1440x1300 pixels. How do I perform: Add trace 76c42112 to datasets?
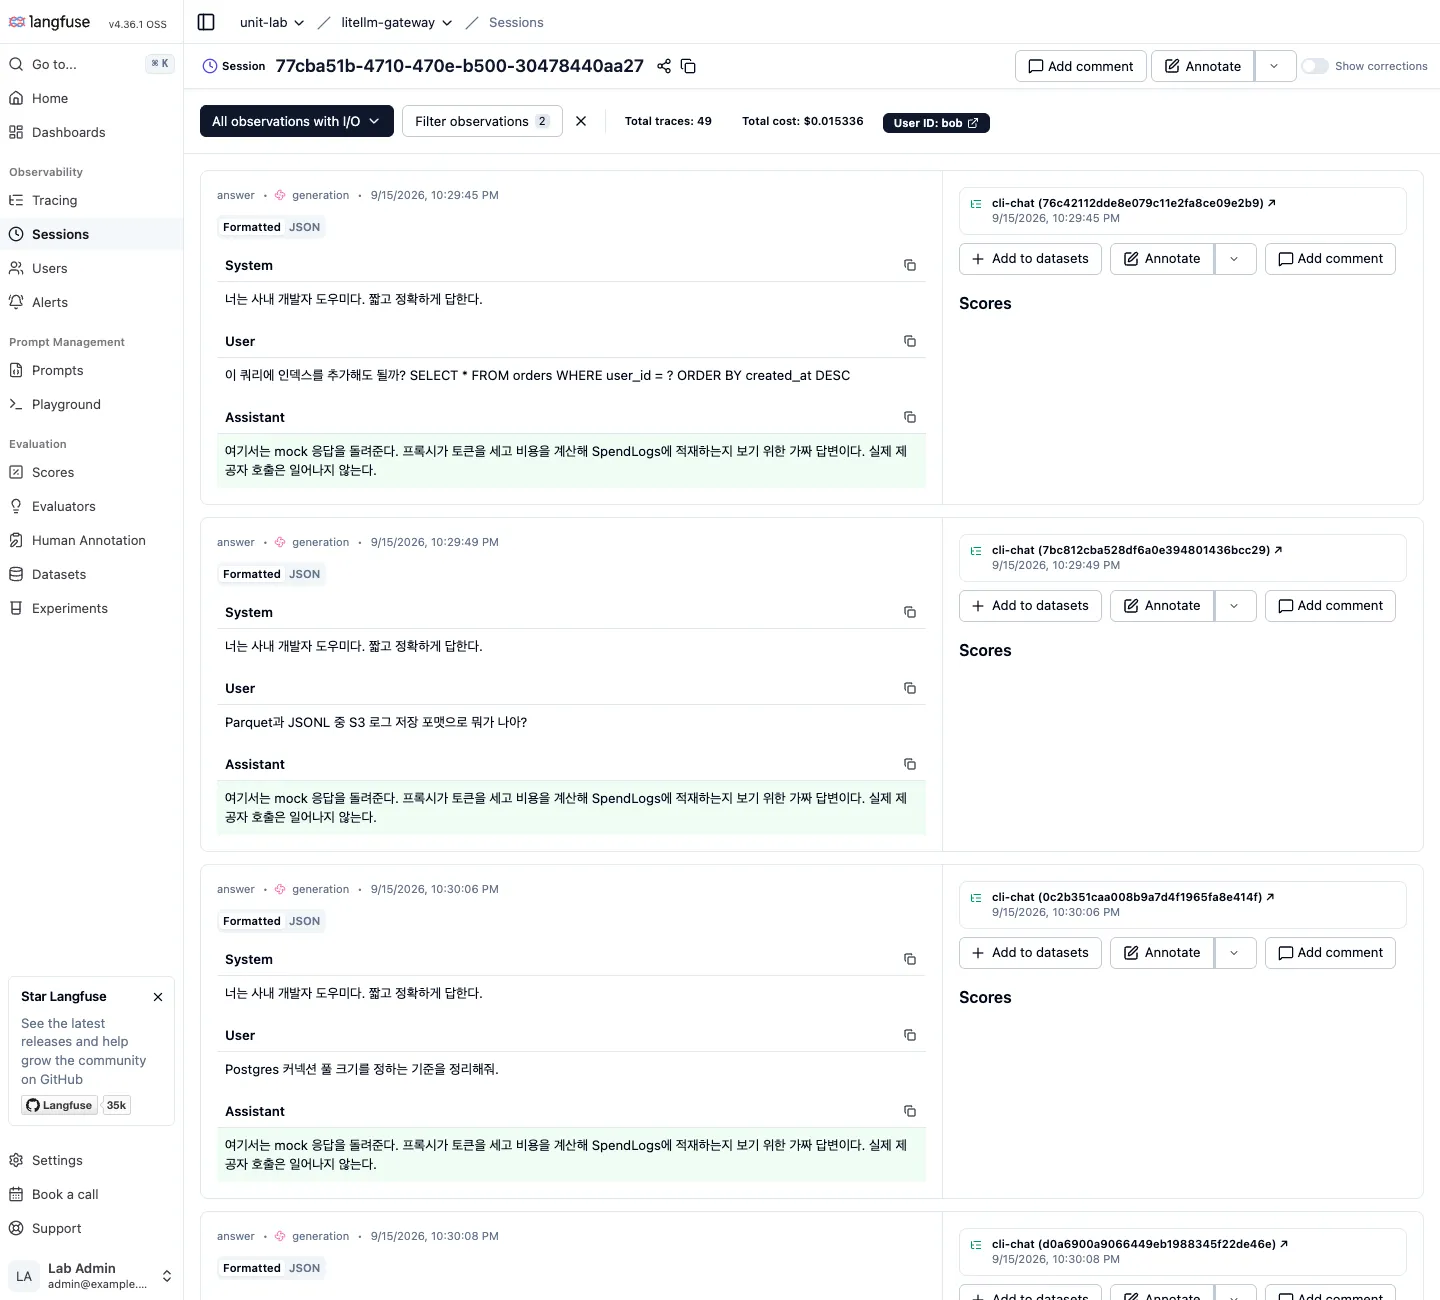point(1030,259)
